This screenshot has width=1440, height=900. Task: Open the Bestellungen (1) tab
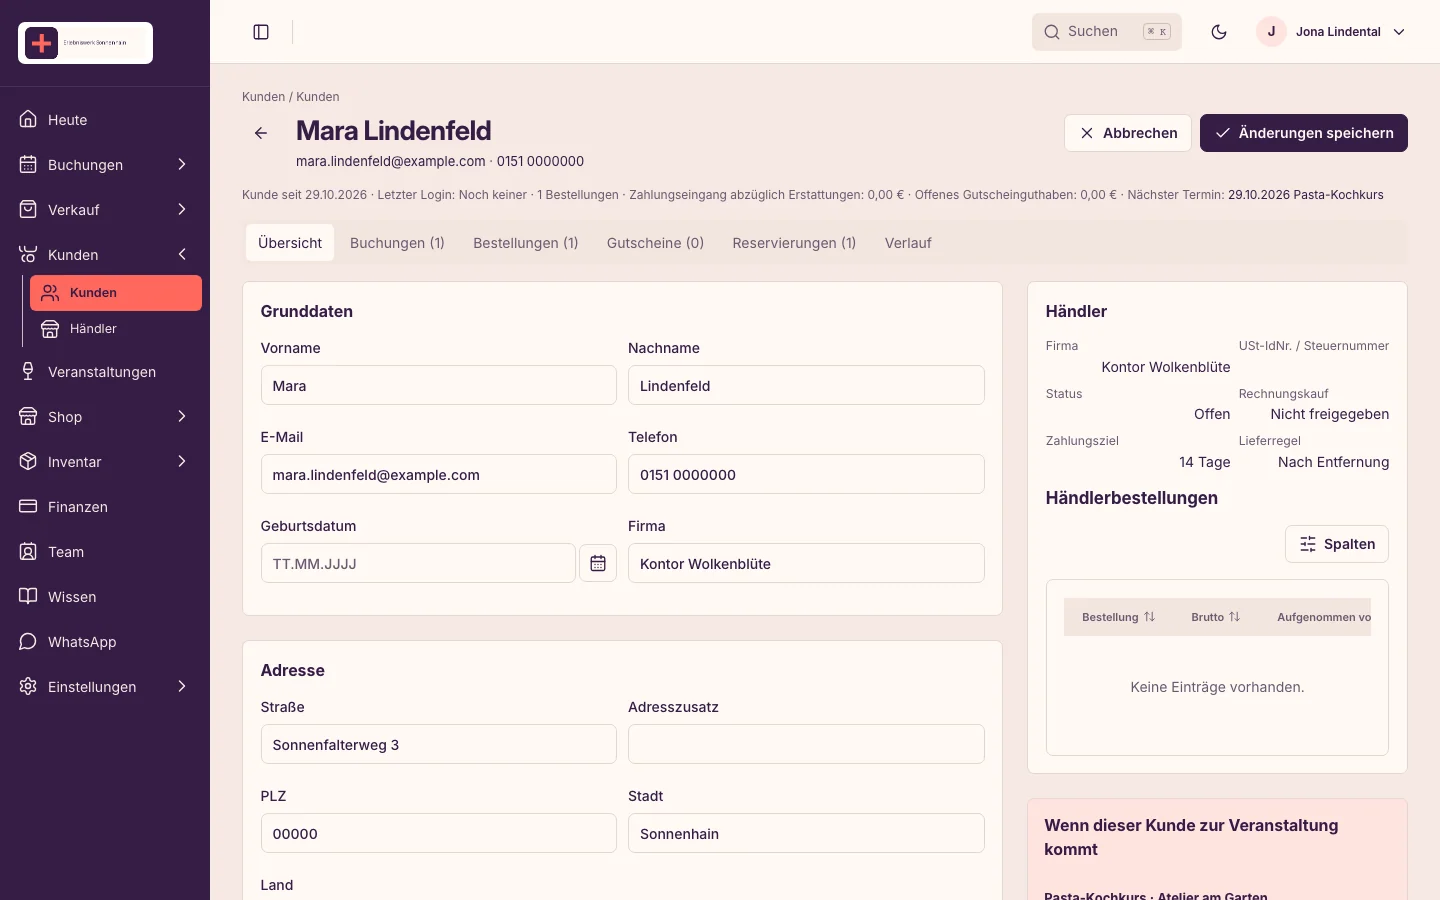pos(526,243)
